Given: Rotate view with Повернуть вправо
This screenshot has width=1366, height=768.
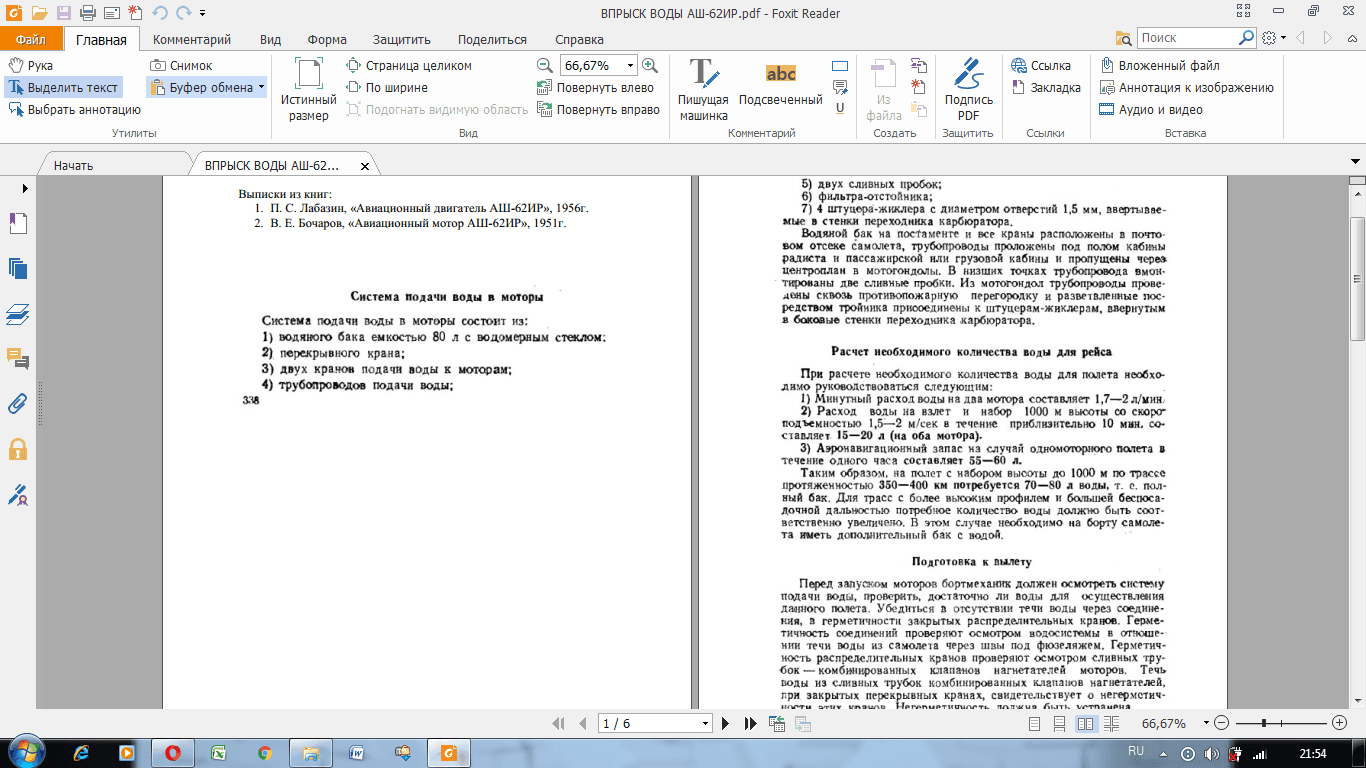Looking at the screenshot, I should pyautogui.click(x=599, y=109).
